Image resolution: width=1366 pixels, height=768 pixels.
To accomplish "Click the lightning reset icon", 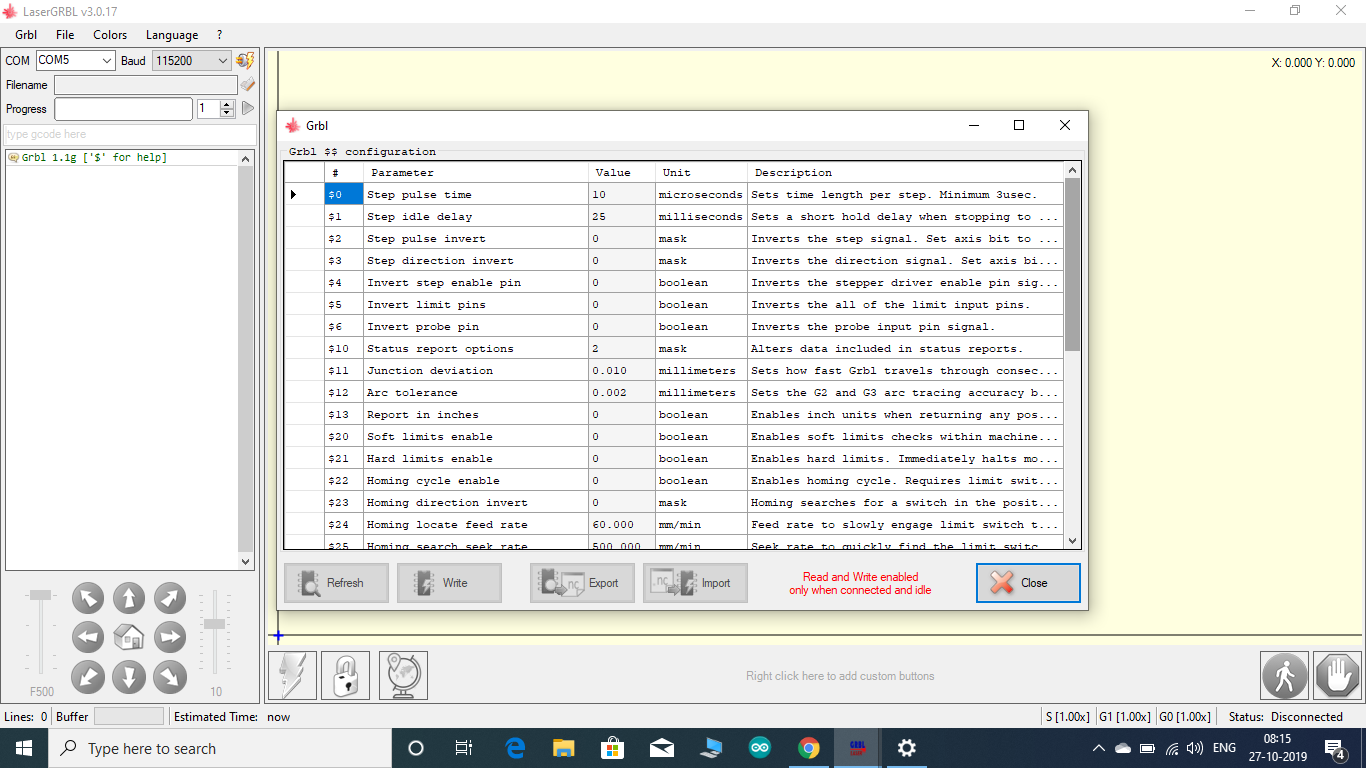I will point(291,675).
